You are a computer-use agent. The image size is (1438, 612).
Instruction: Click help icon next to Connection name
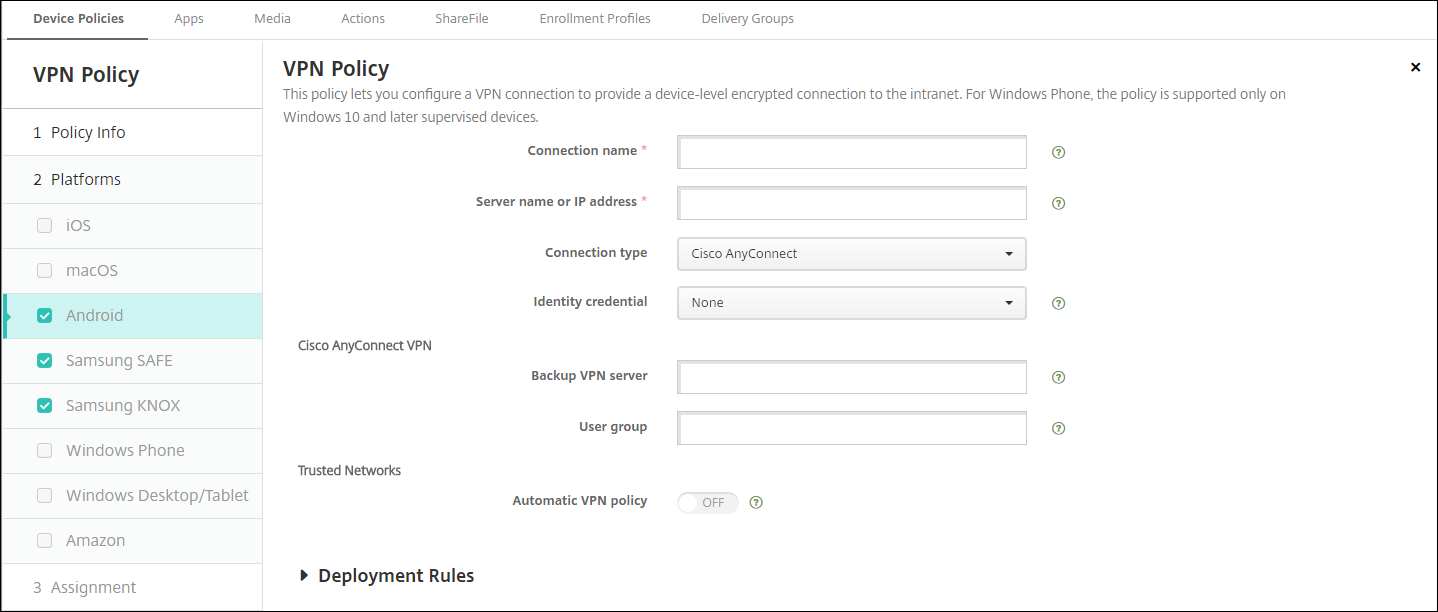tap(1059, 153)
